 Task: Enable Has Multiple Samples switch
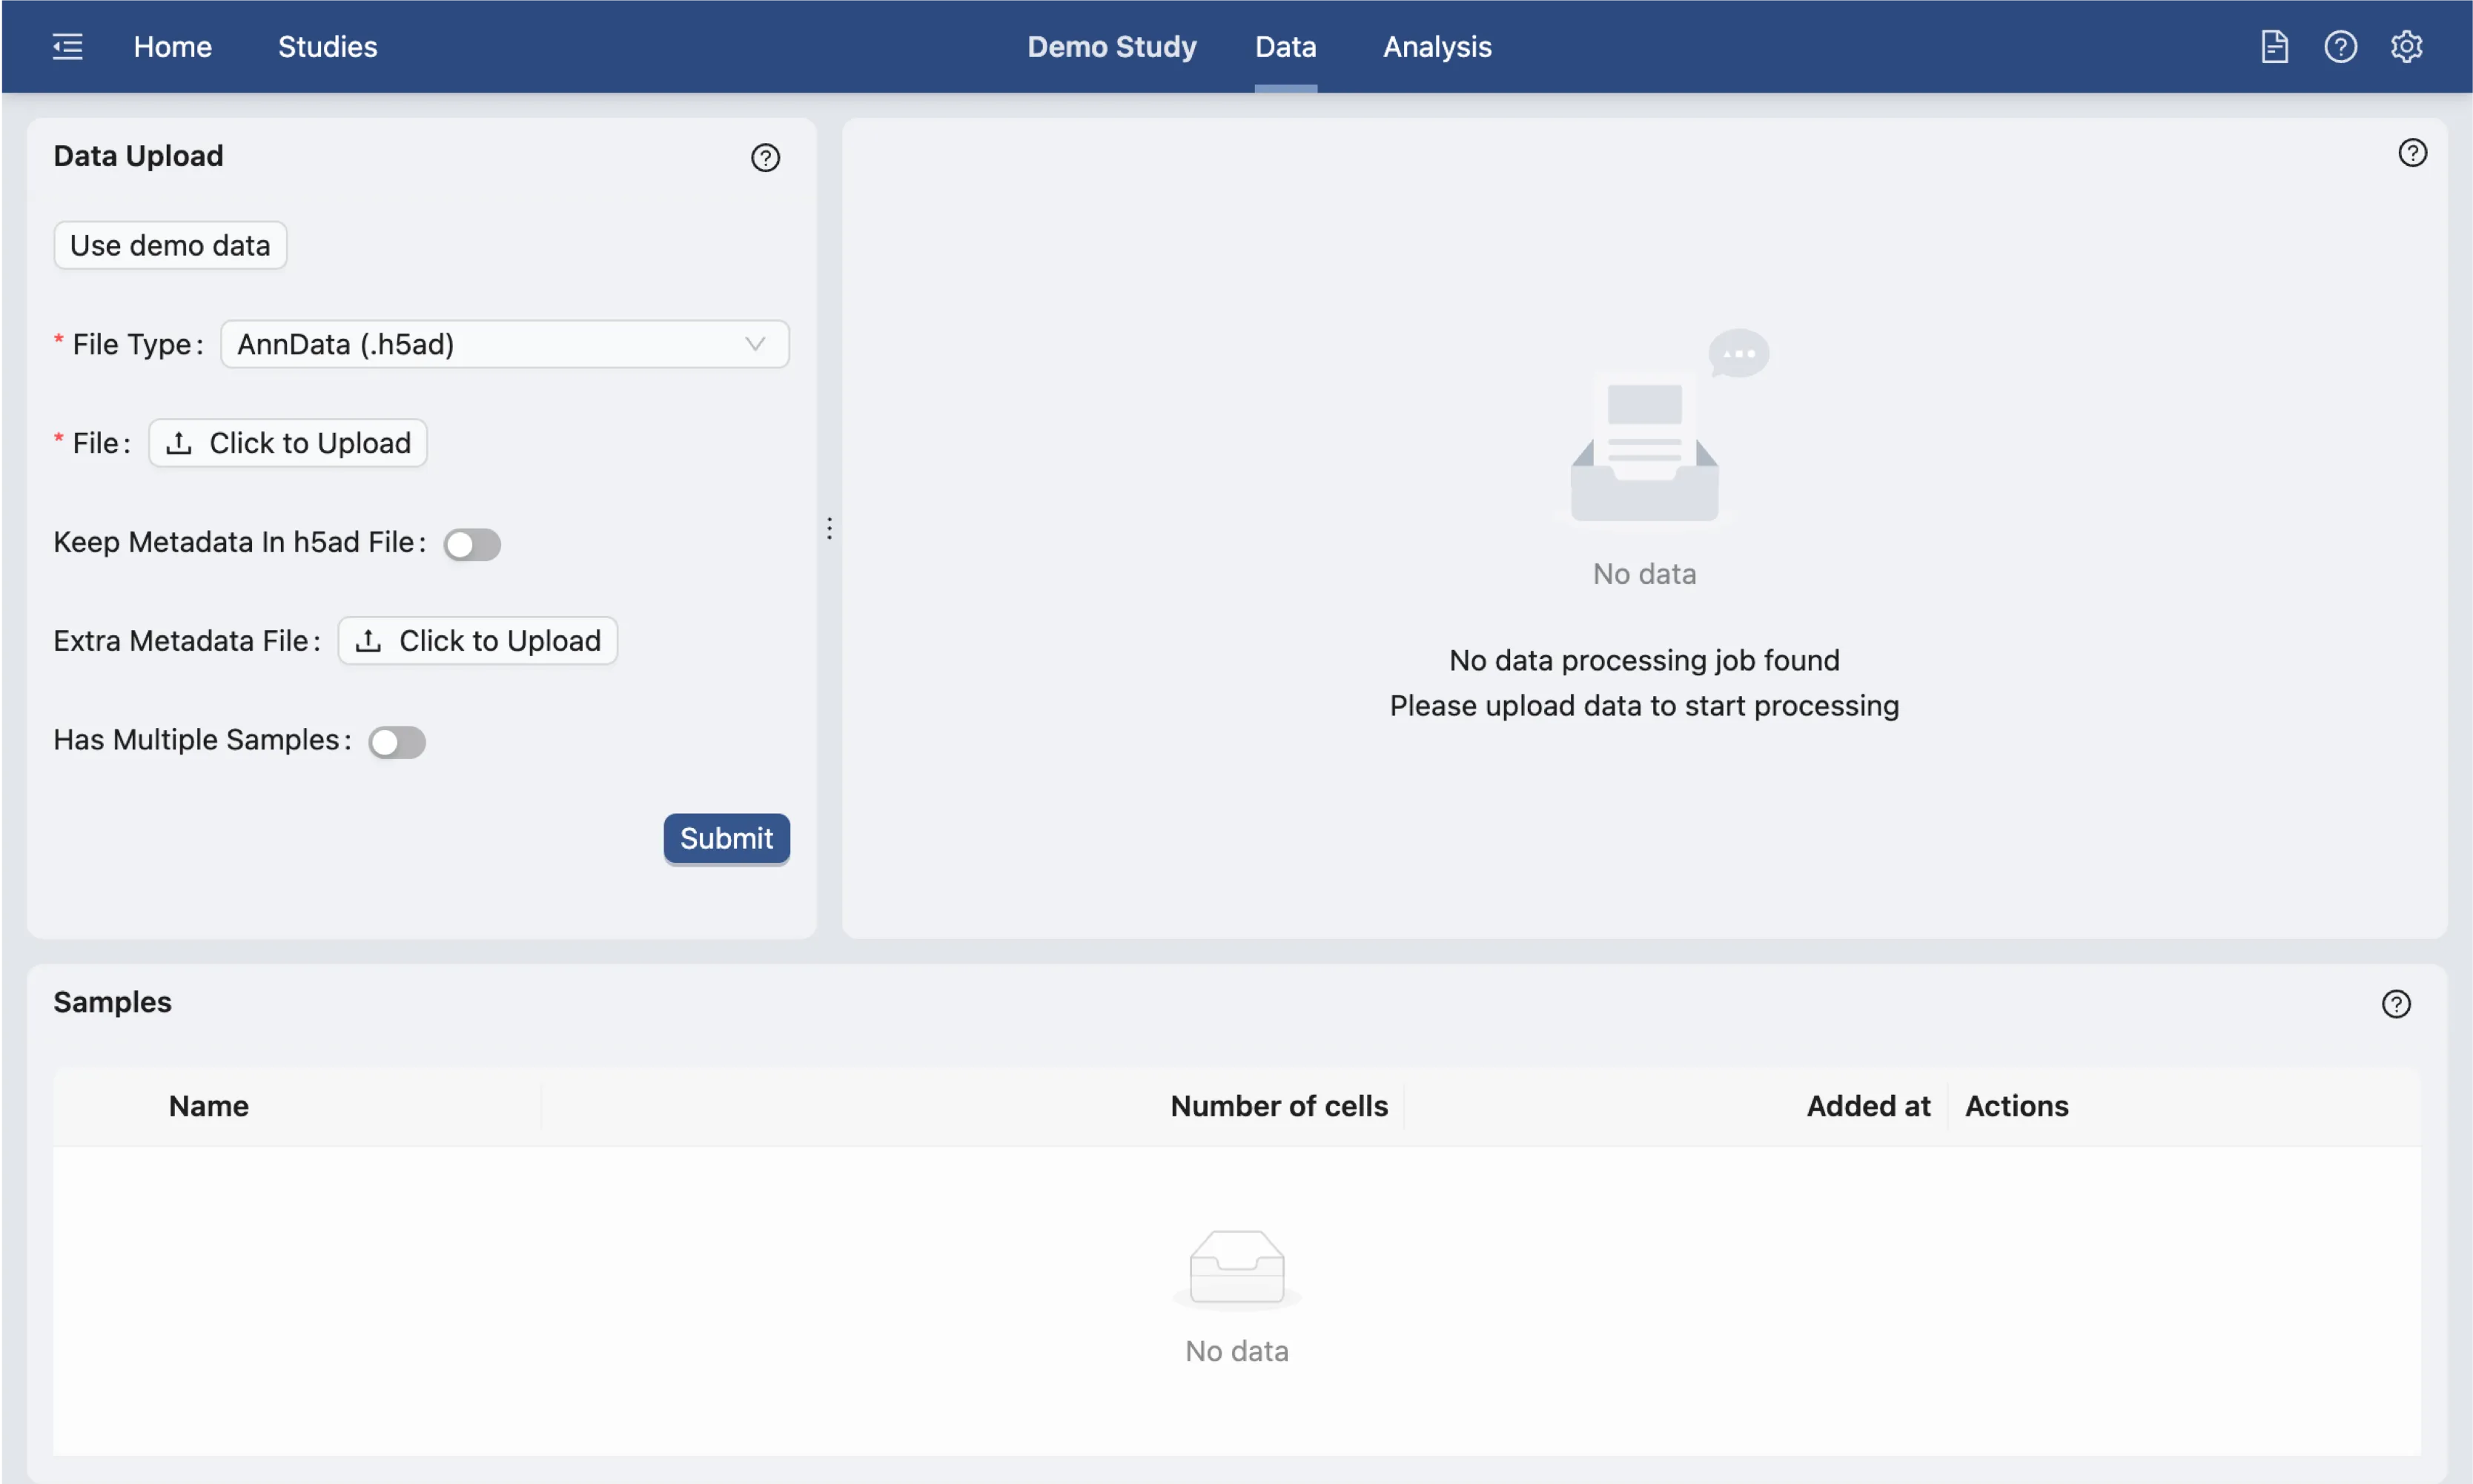[x=397, y=742]
